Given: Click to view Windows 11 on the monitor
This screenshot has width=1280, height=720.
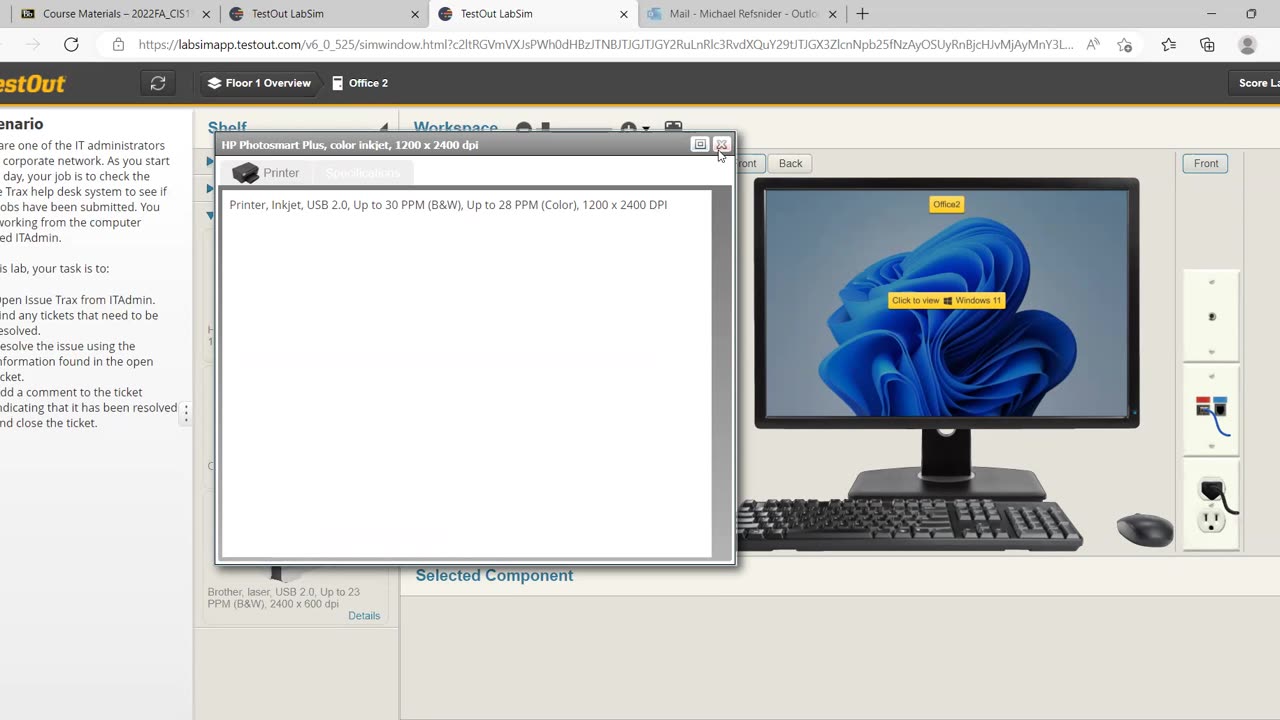Looking at the screenshot, I should pyautogui.click(x=946, y=300).
